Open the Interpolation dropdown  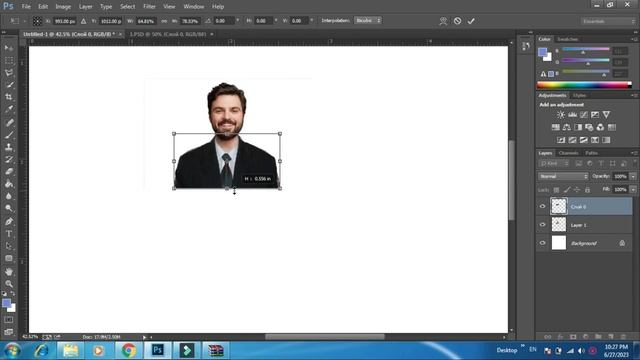(368, 20)
